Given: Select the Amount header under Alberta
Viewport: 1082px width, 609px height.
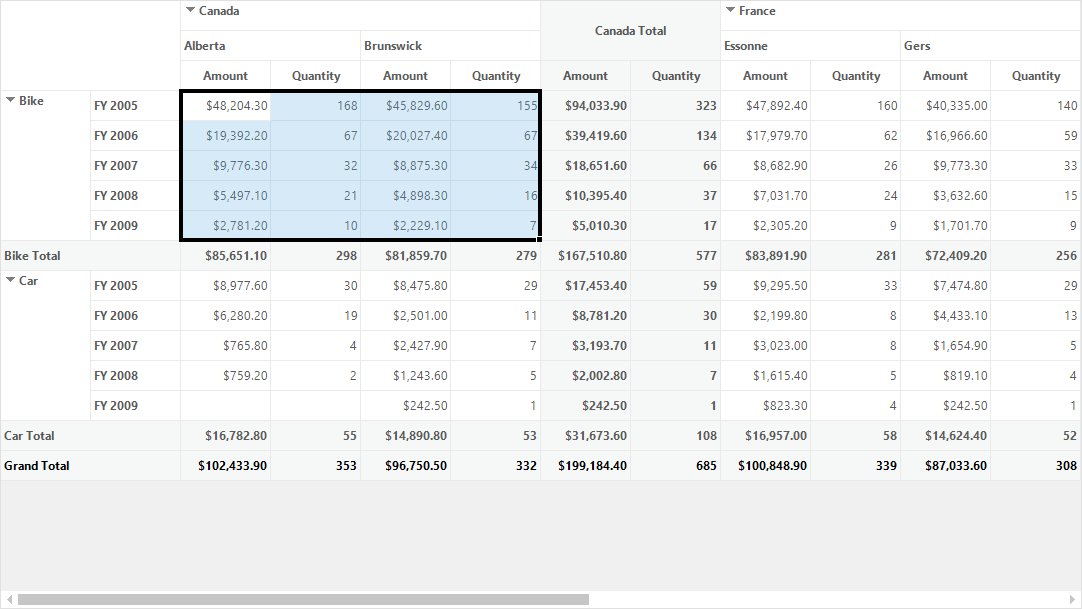Looking at the screenshot, I should [x=226, y=76].
